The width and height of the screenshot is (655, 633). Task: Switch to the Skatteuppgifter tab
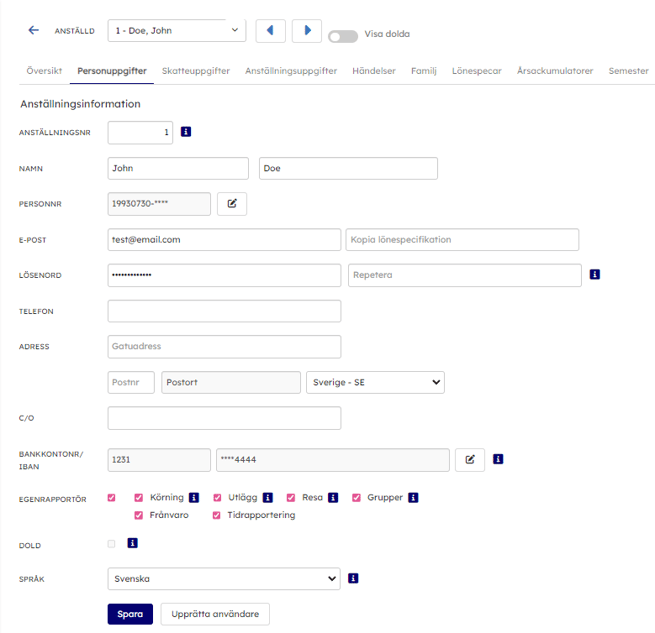196,71
